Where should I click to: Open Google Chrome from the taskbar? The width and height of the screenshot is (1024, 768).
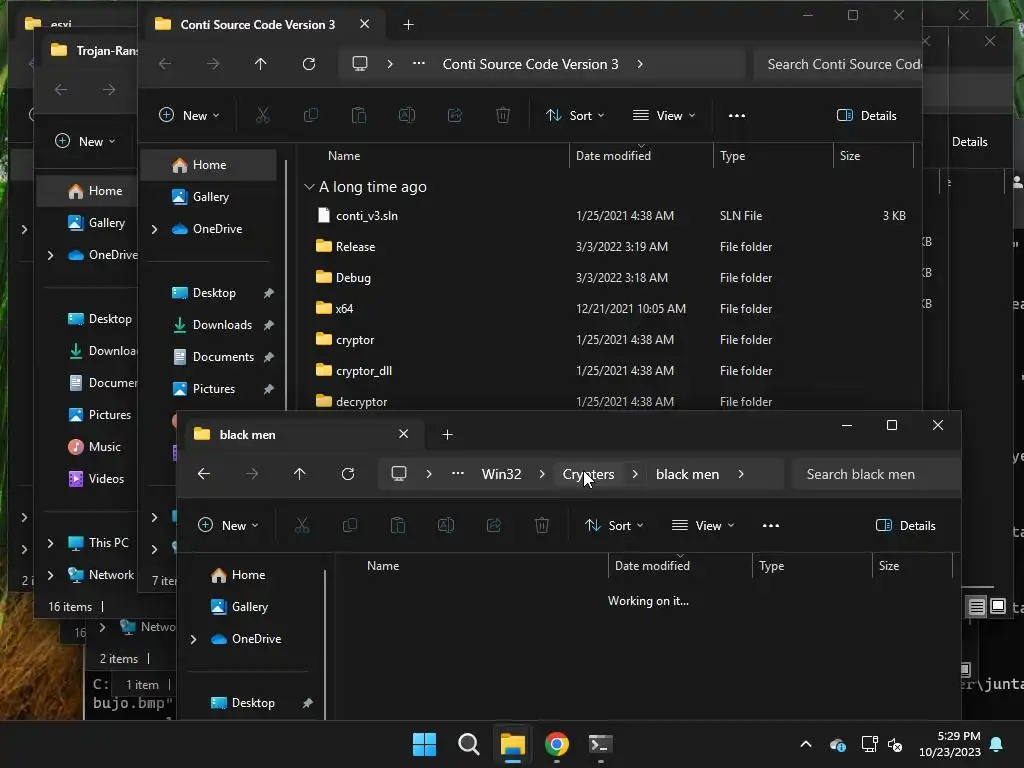[557, 744]
